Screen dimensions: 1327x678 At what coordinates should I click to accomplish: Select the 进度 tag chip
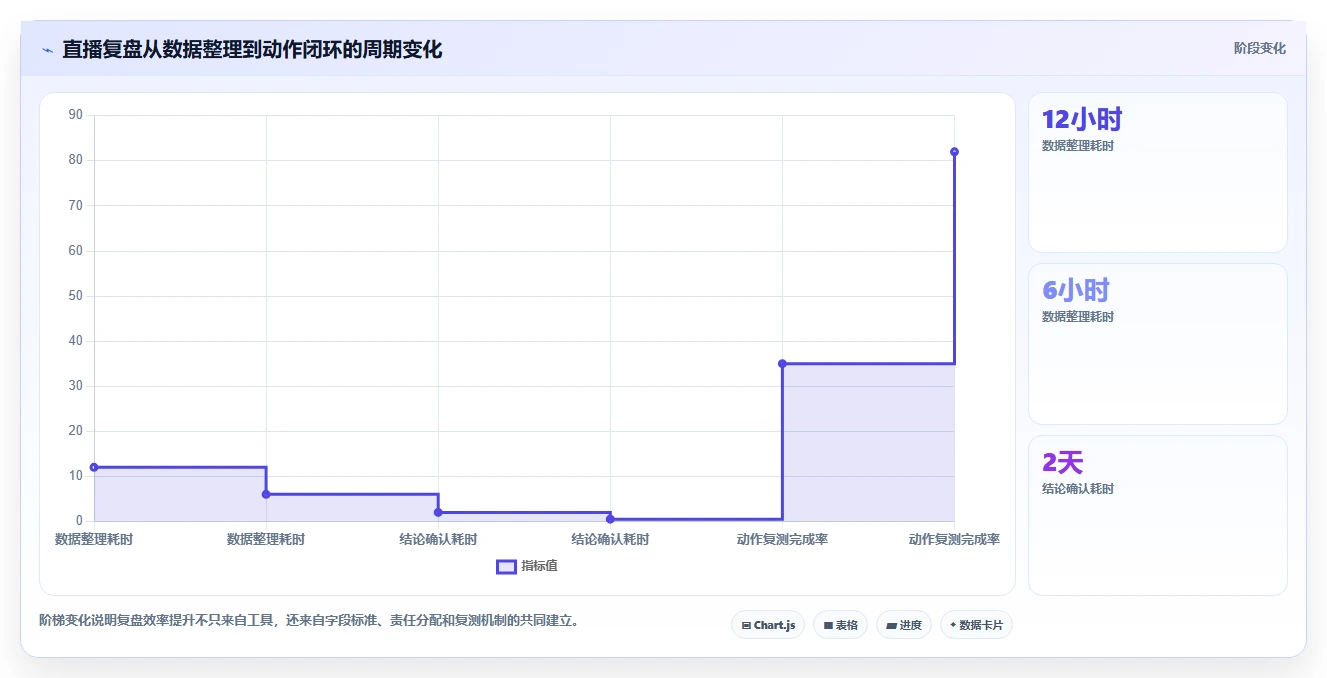904,625
